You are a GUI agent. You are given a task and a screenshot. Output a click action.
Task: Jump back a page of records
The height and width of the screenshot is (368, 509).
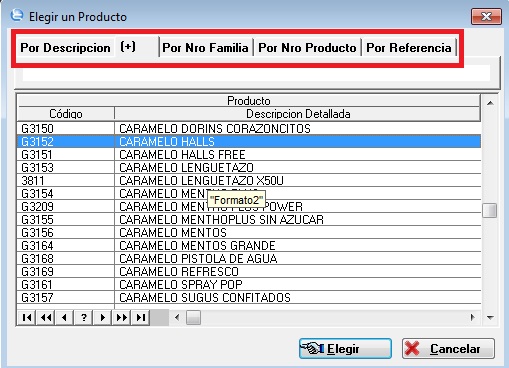pyautogui.click(x=46, y=317)
